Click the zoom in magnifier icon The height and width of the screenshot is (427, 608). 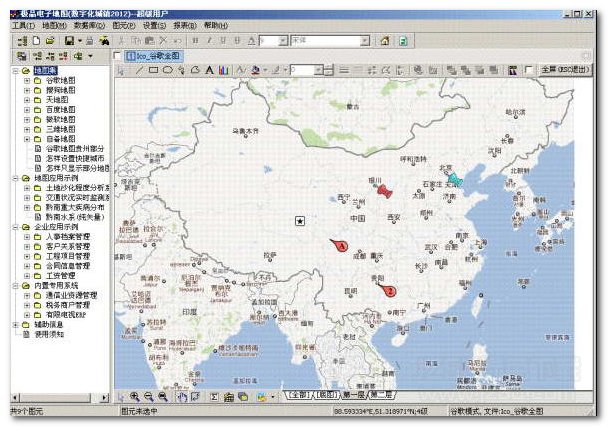point(135,396)
